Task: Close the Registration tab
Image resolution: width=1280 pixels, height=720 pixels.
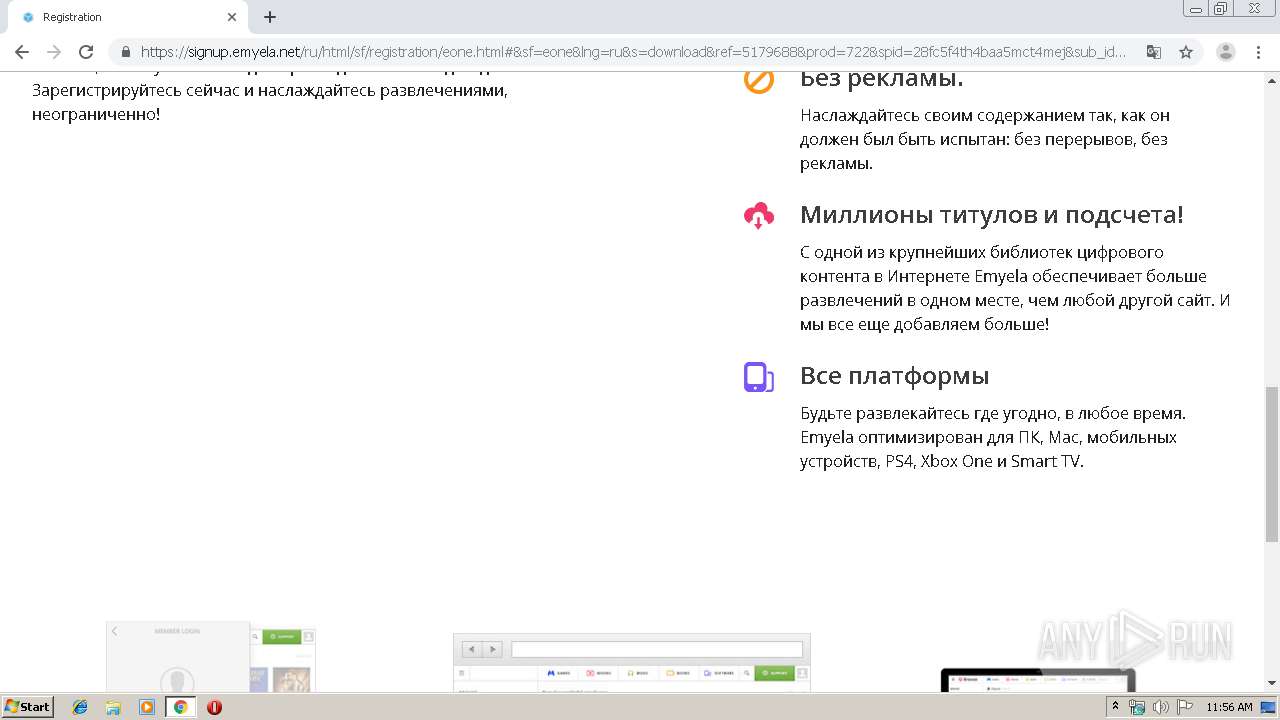Action: 232,17
